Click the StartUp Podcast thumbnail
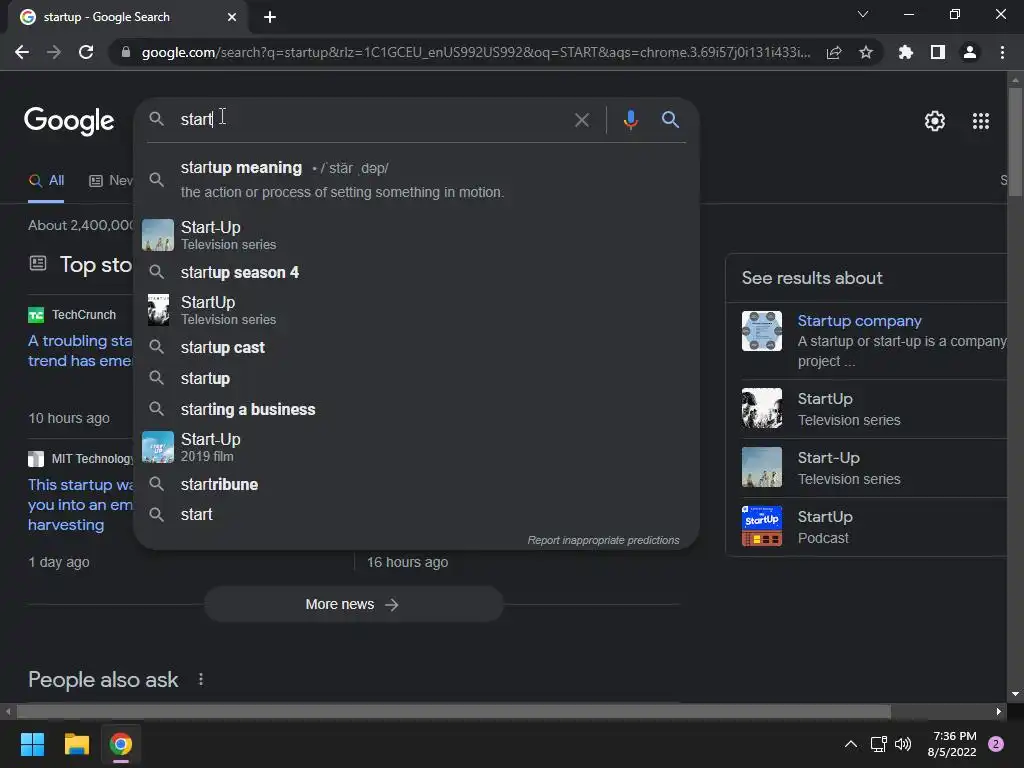 point(761,526)
